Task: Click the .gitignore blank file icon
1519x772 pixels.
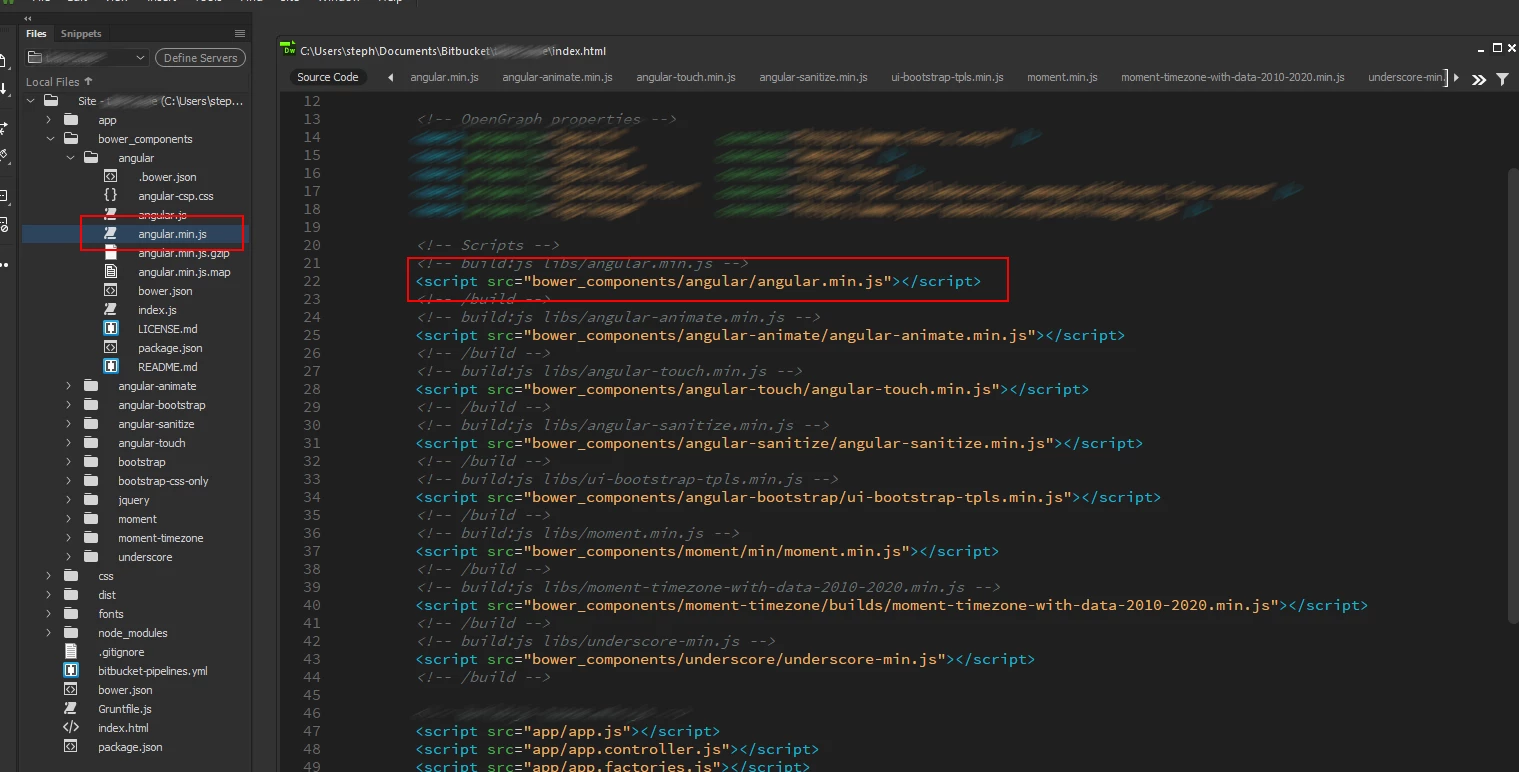Action: tap(71, 652)
